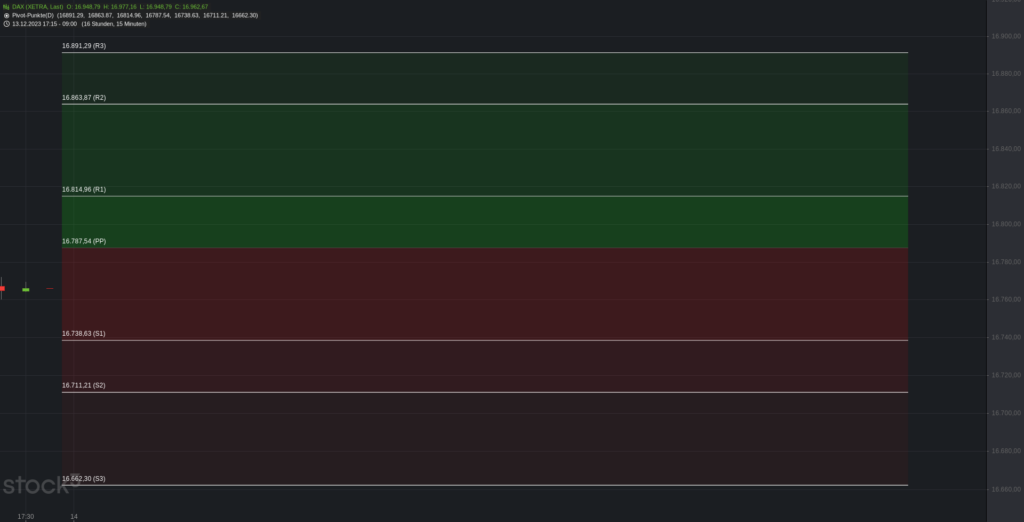Viewport: 1024px width, 522px height.
Task: Select the S2 support label 16.711,21
Action: coord(84,385)
